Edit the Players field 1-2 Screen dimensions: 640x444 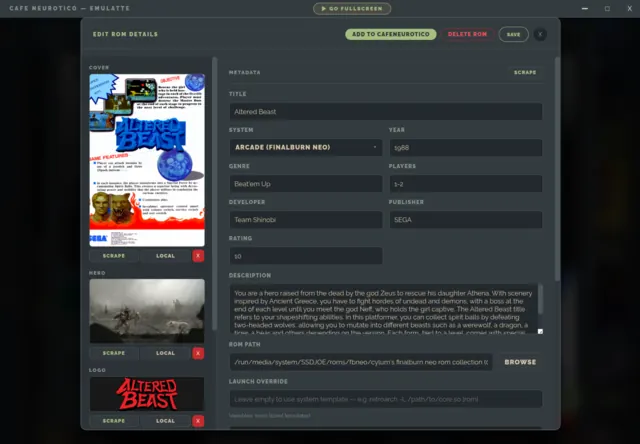click(x=466, y=184)
